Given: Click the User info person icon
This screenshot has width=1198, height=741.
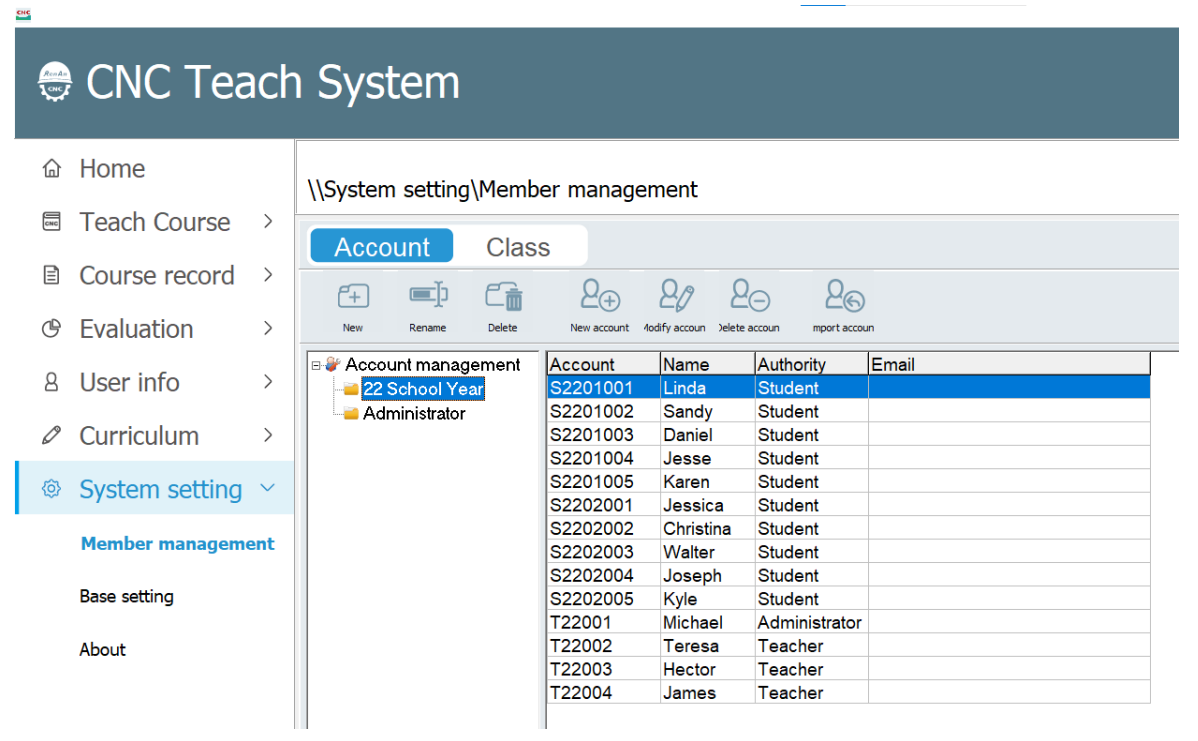Looking at the screenshot, I should [x=51, y=382].
